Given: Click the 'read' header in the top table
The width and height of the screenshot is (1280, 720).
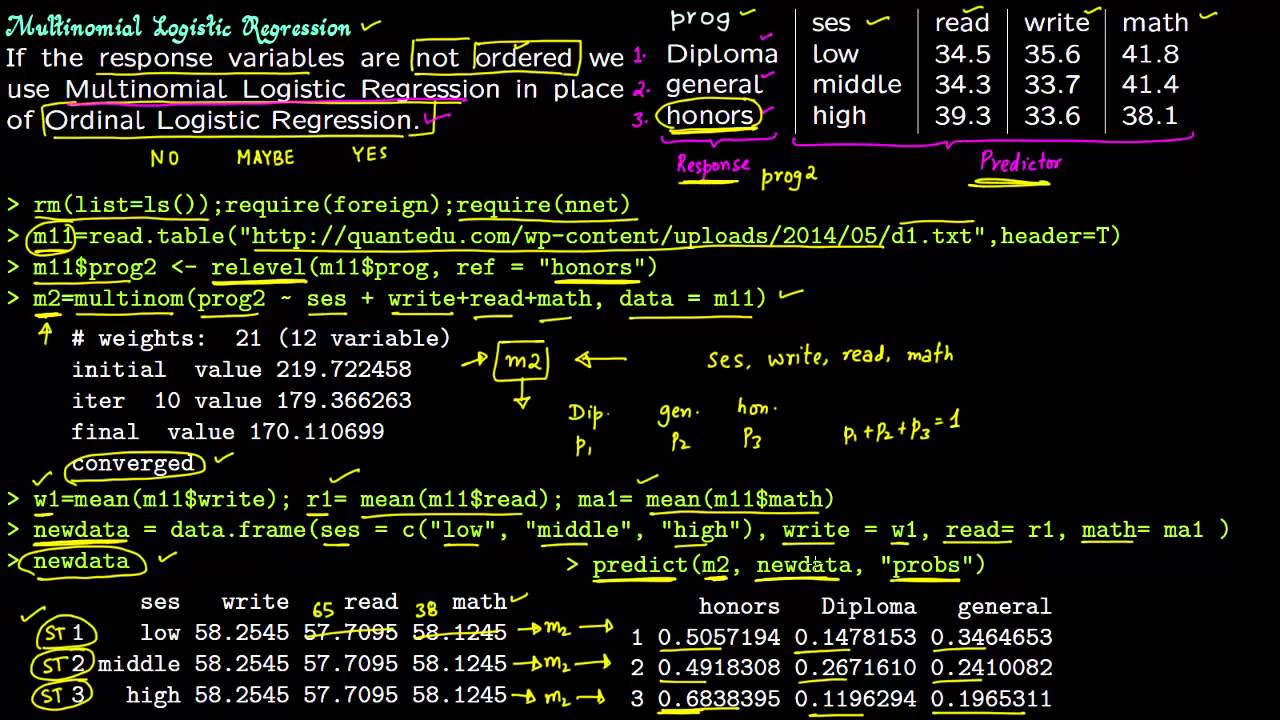Looking at the screenshot, I should 962,22.
